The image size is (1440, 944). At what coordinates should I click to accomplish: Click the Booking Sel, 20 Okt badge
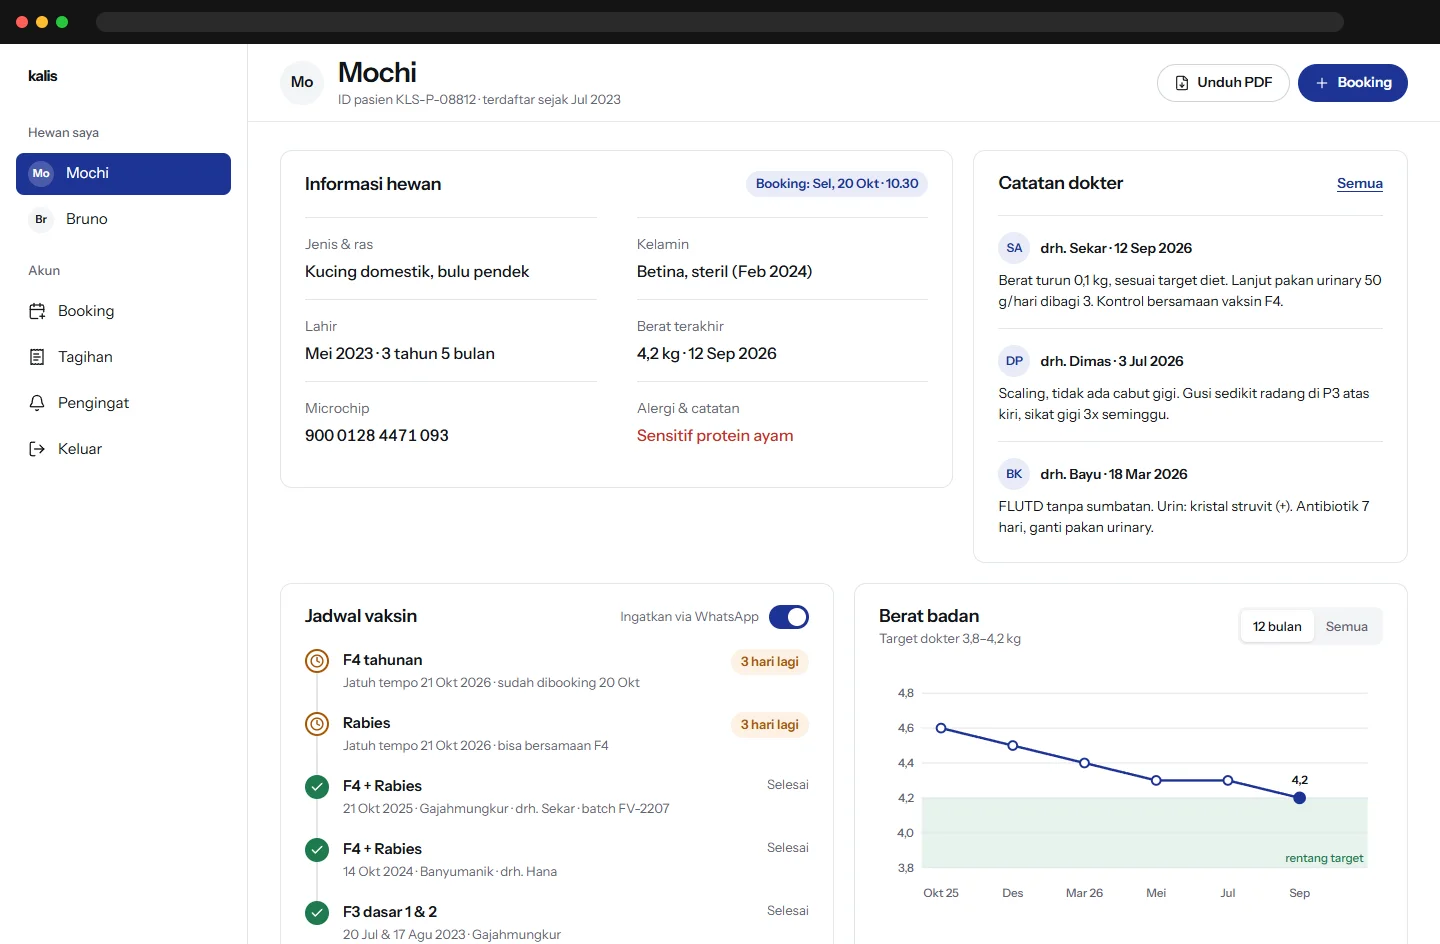coord(837,184)
